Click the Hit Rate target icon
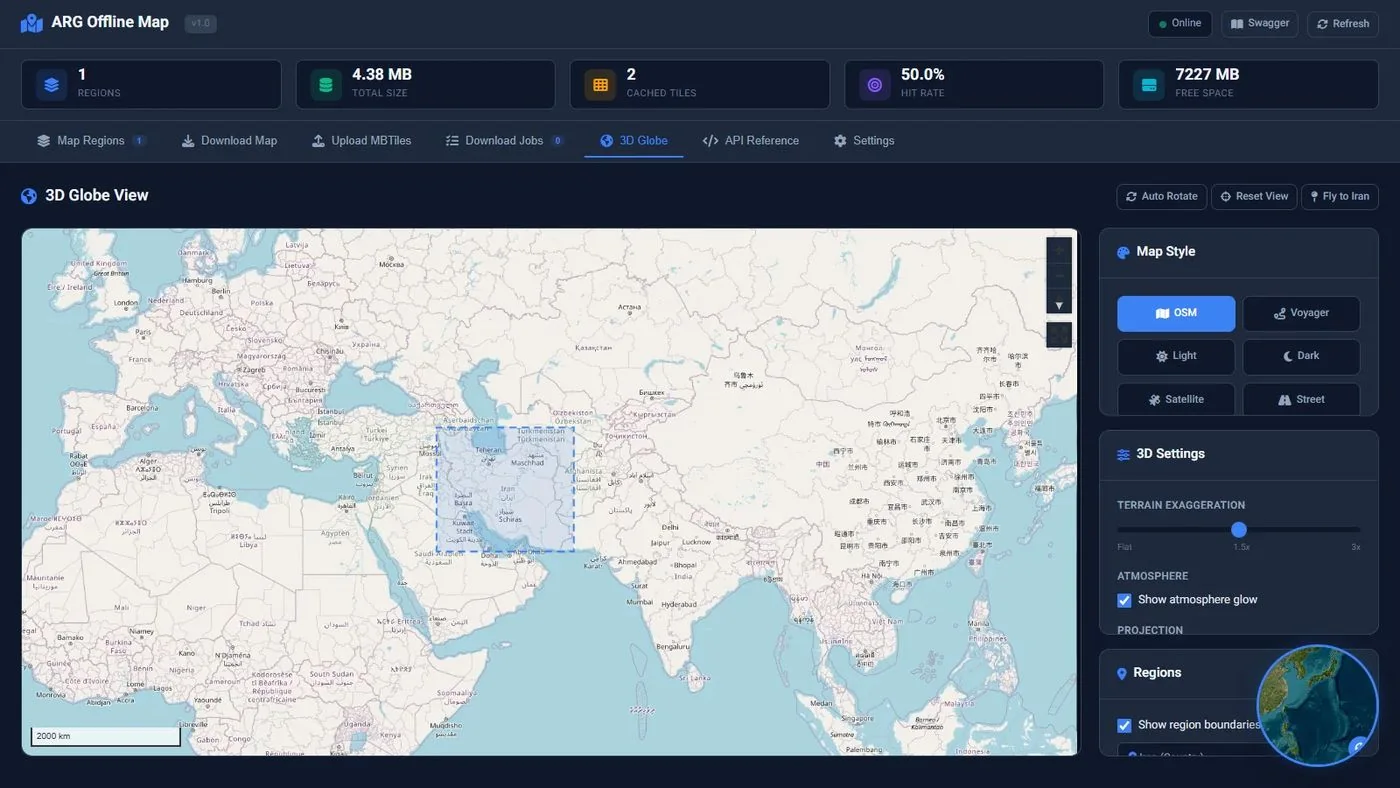This screenshot has height=788, width=1400. point(875,85)
